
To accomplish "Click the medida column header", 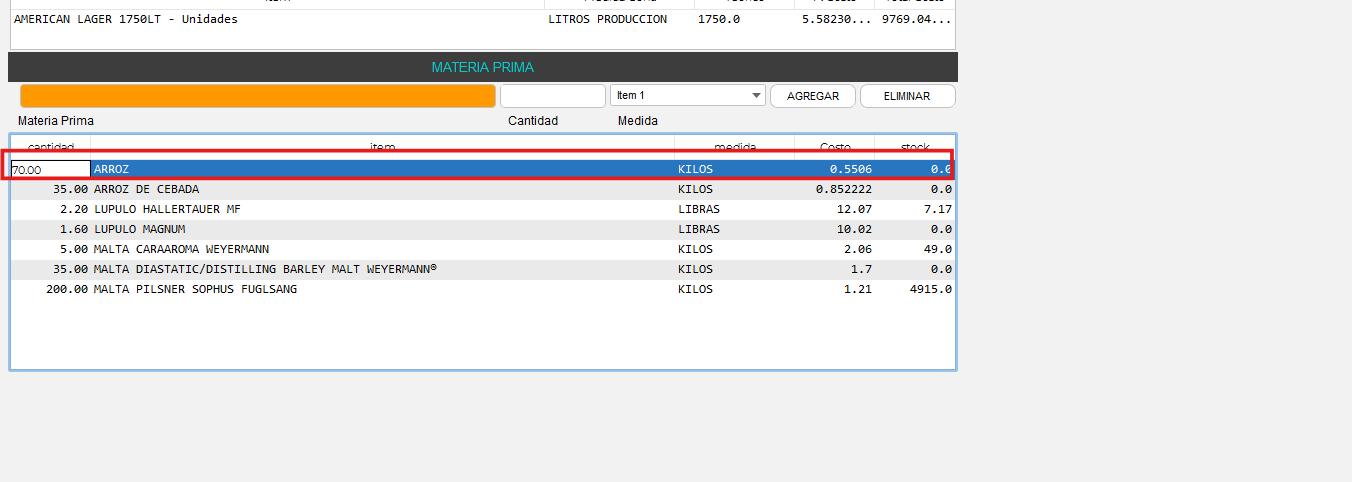I will [x=734, y=147].
